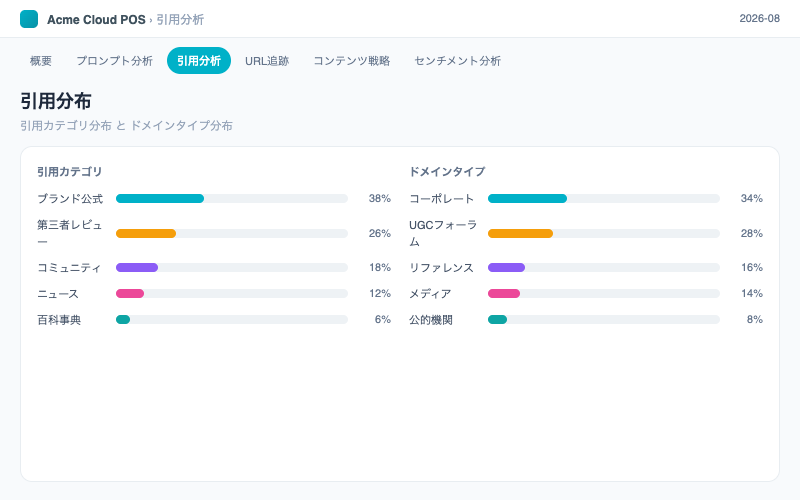Viewport: 800px width, 500px height.
Task: Switch to the プロンプト分析 tab
Action: point(114,61)
